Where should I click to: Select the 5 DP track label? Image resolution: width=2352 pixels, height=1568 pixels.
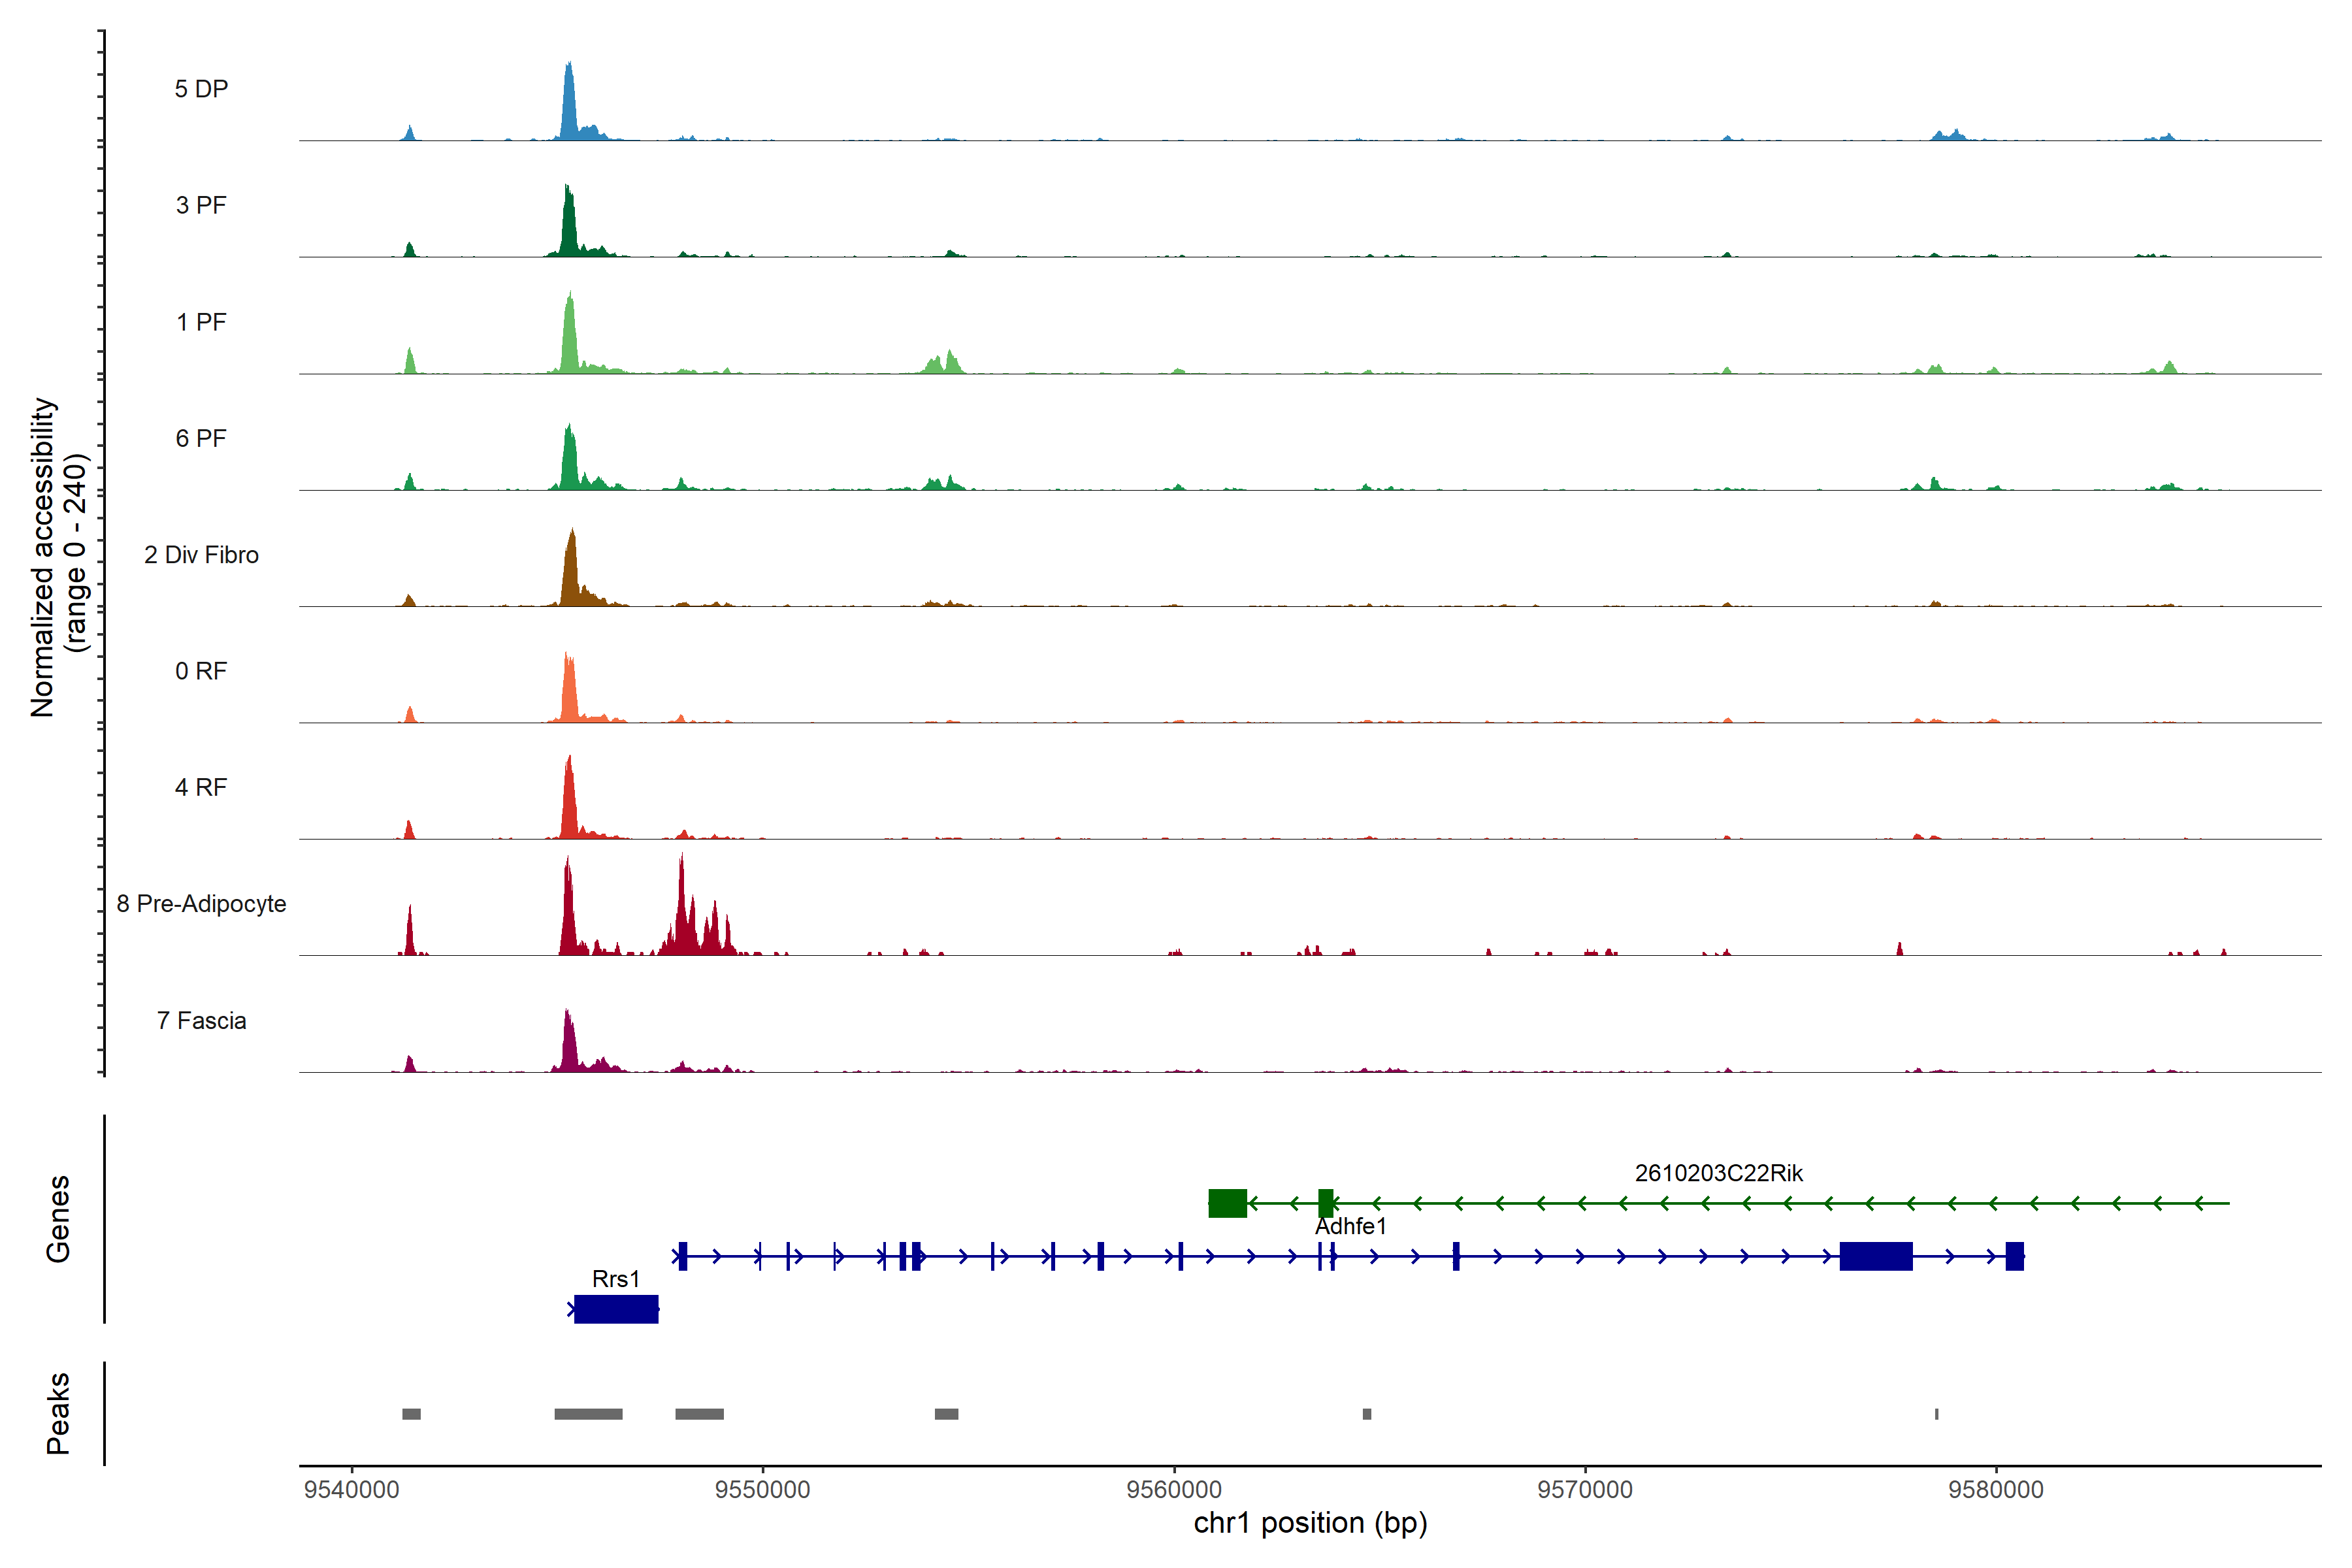click(201, 89)
